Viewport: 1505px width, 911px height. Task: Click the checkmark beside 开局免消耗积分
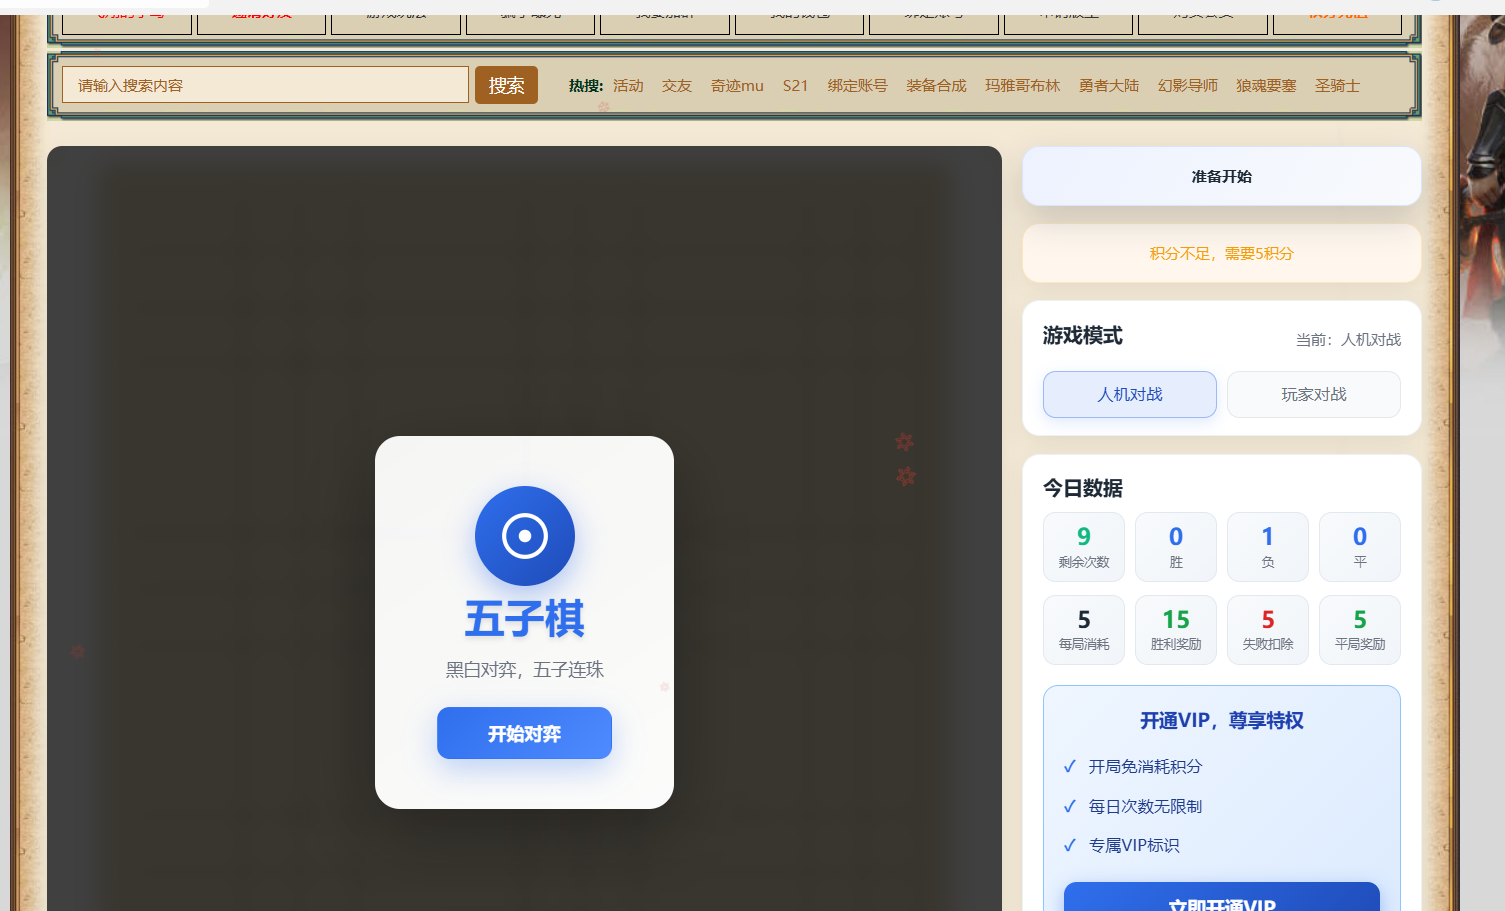click(1070, 767)
